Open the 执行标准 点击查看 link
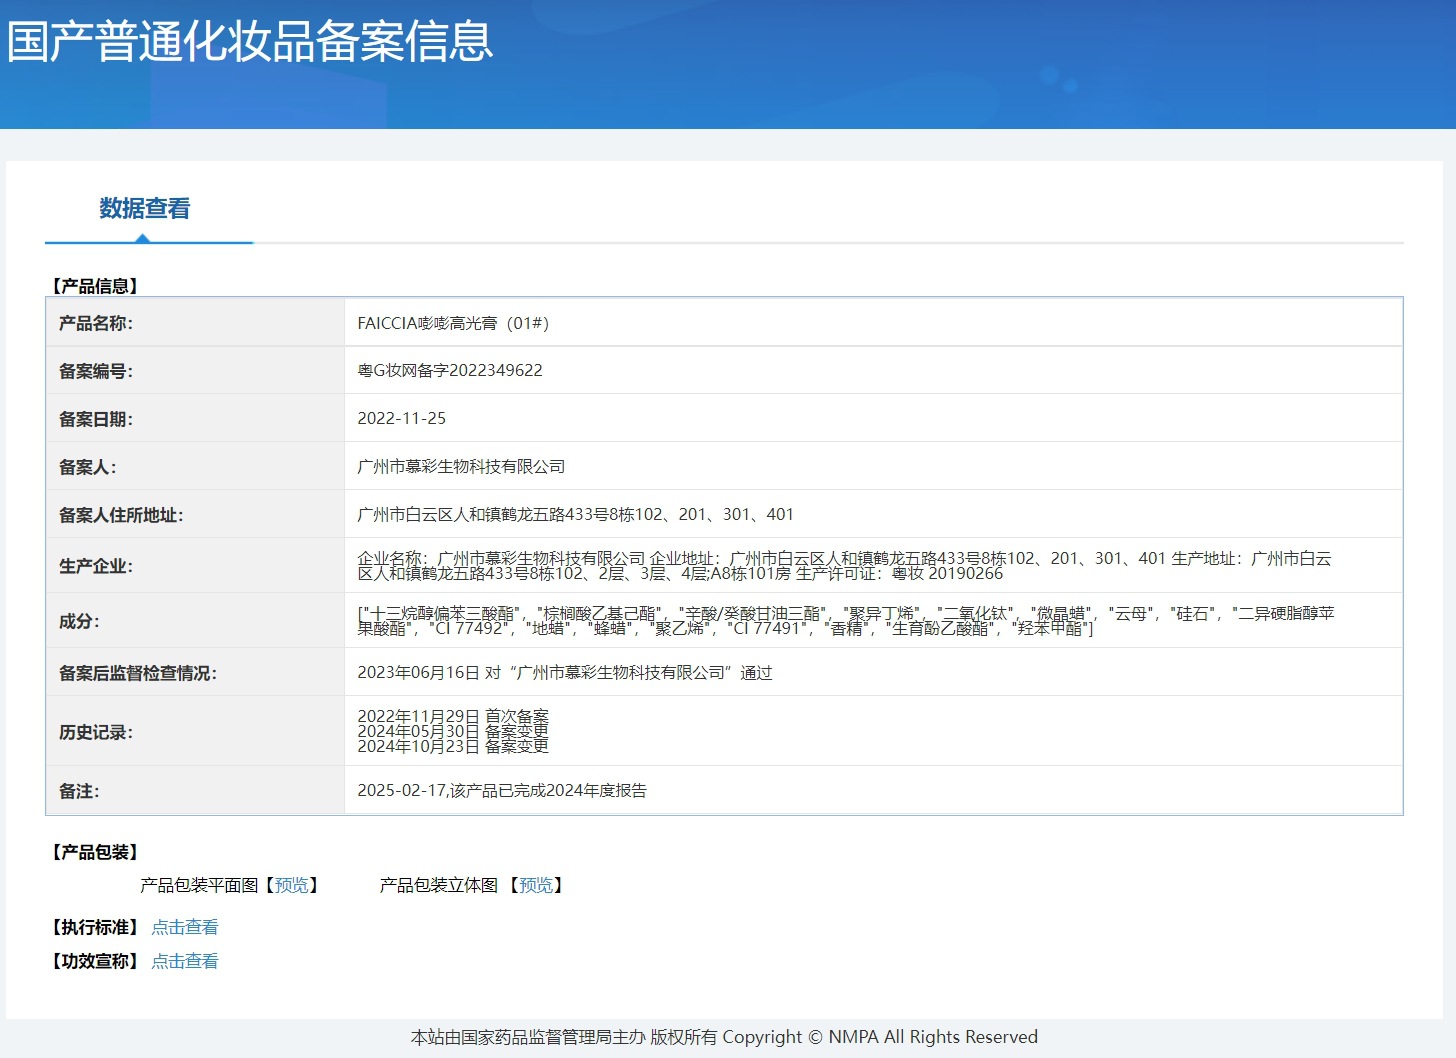 (185, 927)
